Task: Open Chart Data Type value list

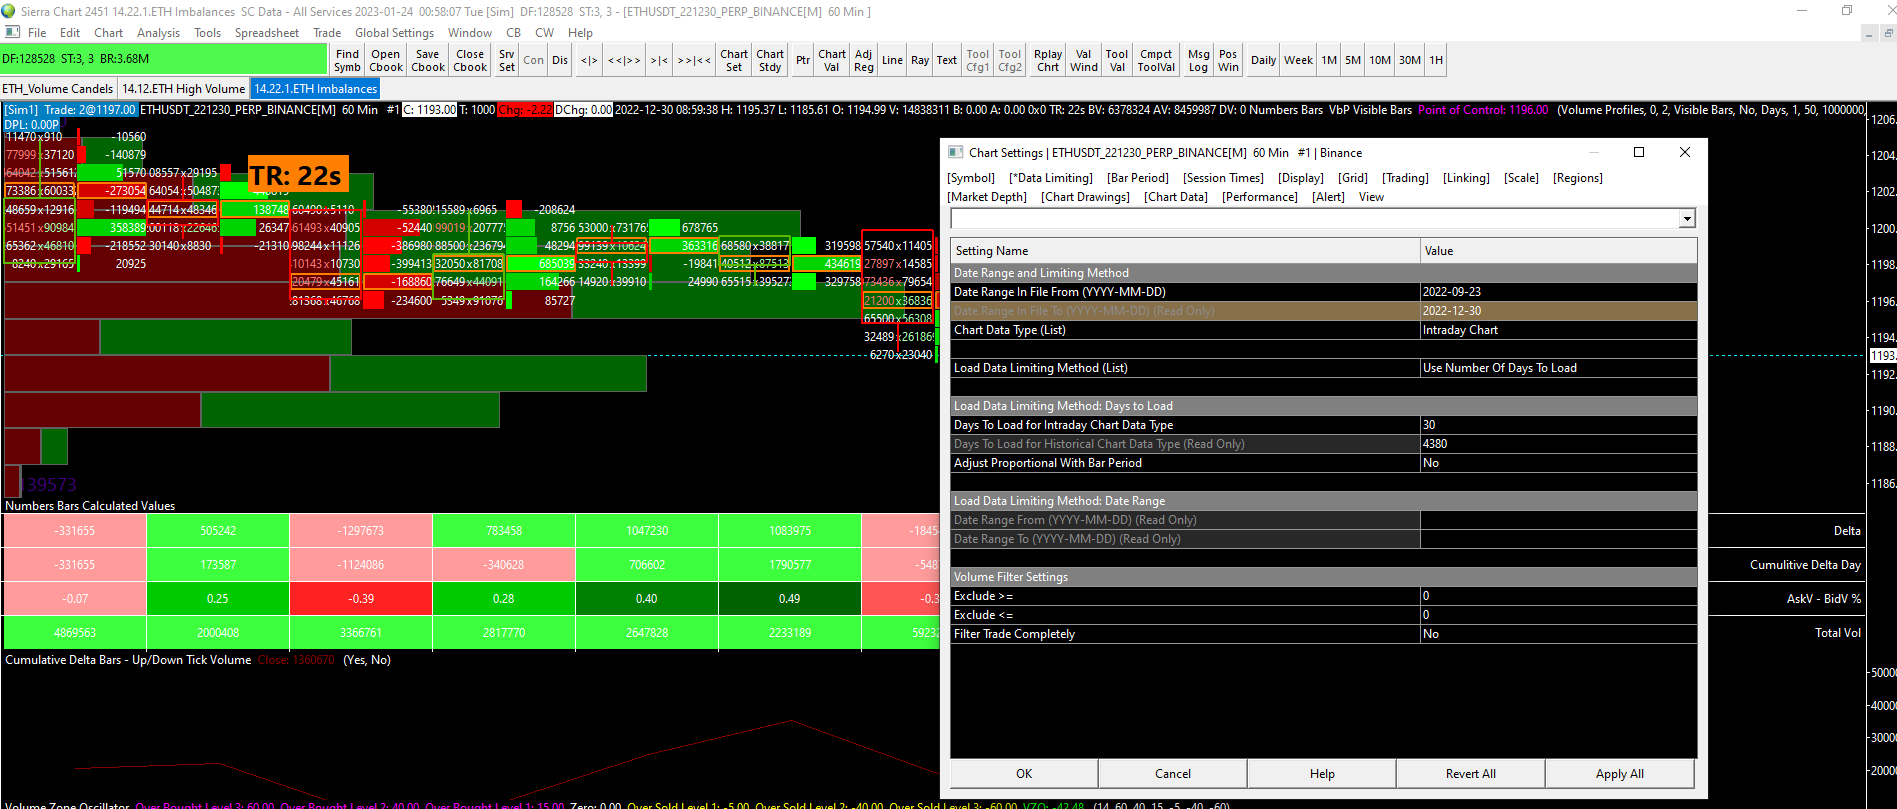Action: 1558,330
